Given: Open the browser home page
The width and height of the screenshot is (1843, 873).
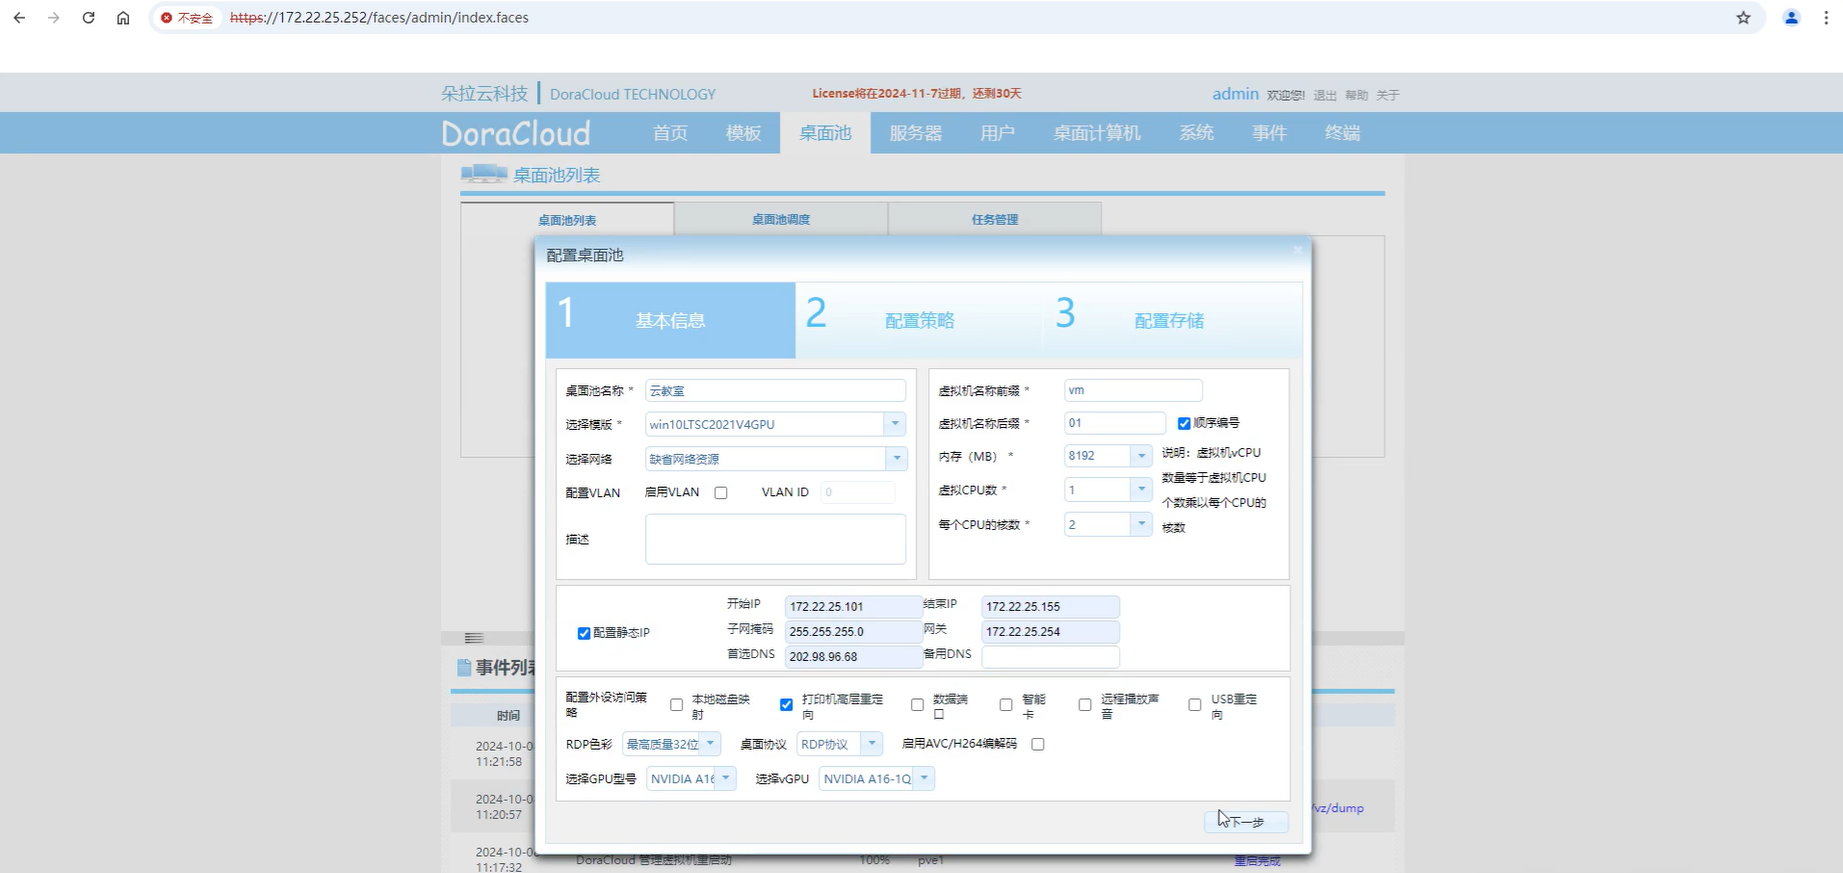Looking at the screenshot, I should pyautogui.click(x=123, y=18).
